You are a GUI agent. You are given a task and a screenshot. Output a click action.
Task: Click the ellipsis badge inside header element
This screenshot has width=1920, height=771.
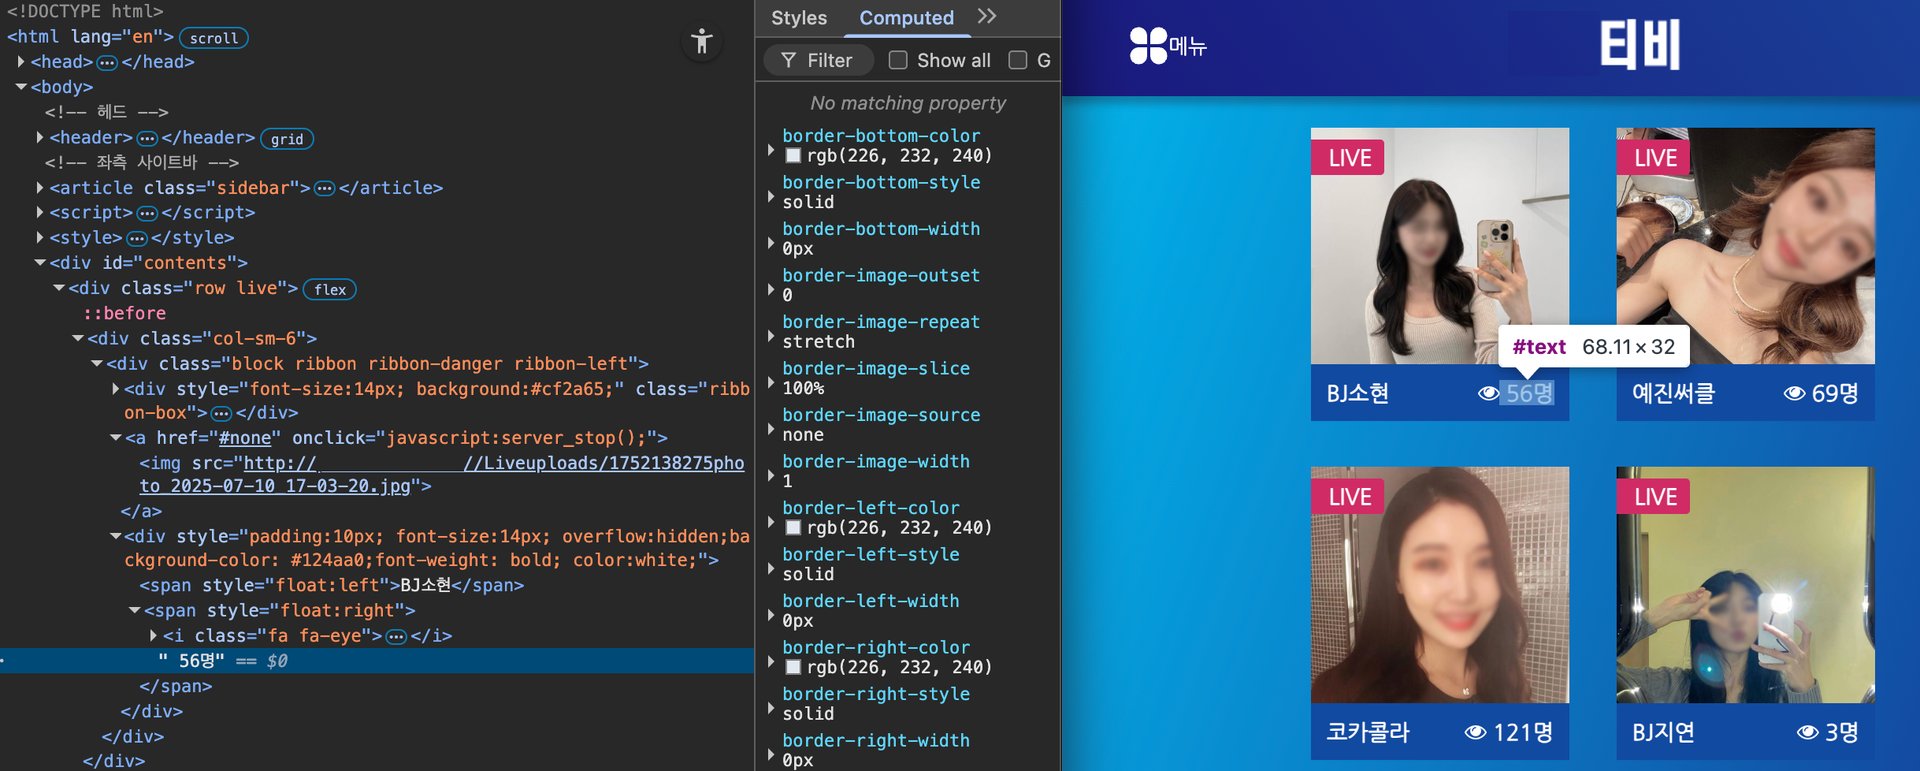147,138
